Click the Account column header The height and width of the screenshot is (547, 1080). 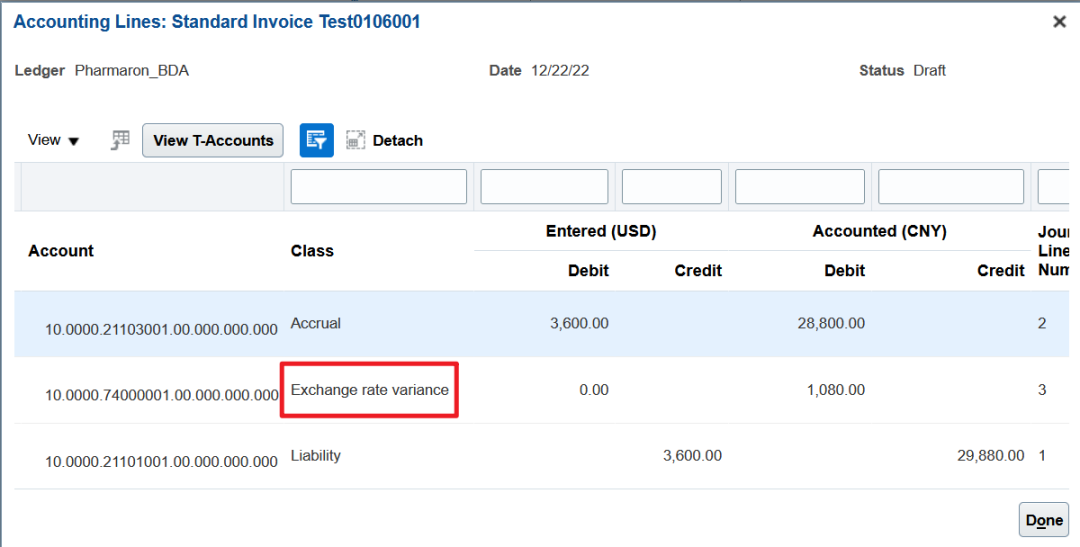pos(61,251)
